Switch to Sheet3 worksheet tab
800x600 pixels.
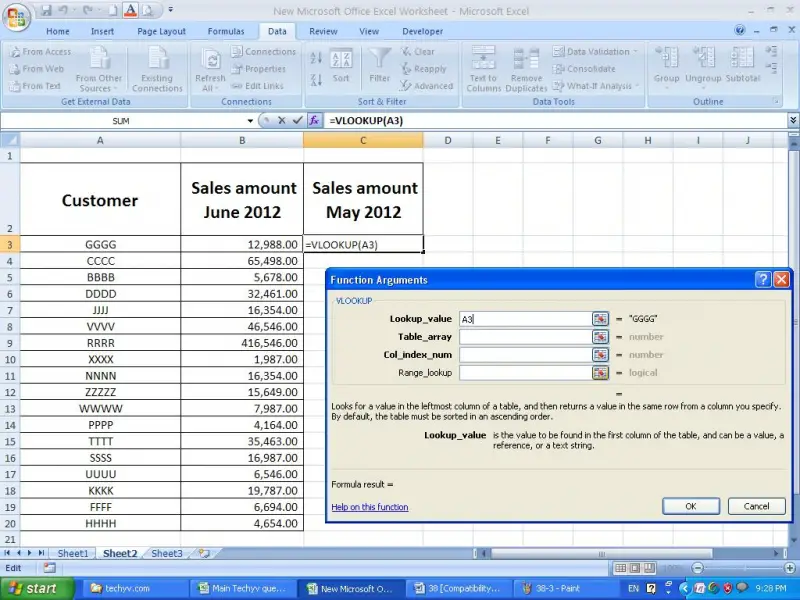point(167,554)
